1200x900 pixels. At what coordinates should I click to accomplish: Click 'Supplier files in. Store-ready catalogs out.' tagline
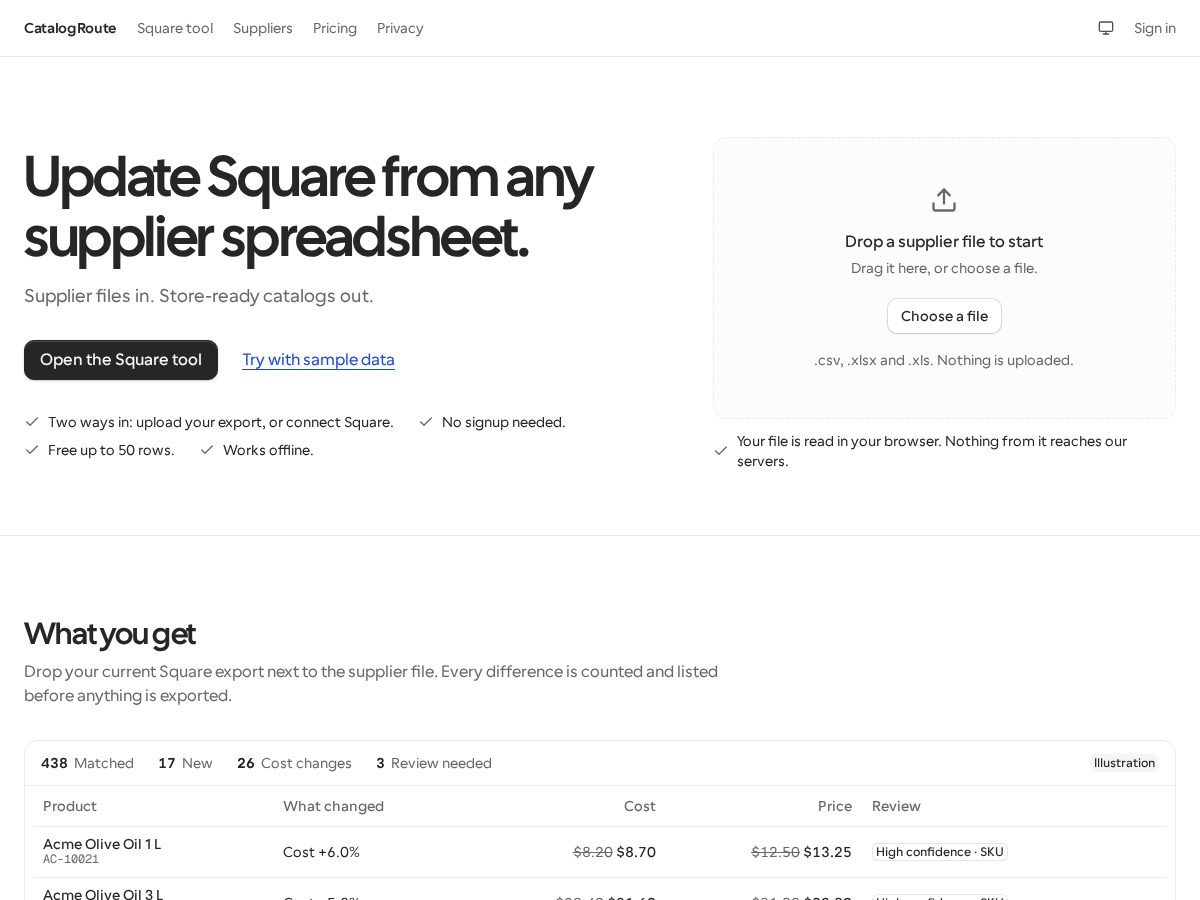(x=199, y=296)
